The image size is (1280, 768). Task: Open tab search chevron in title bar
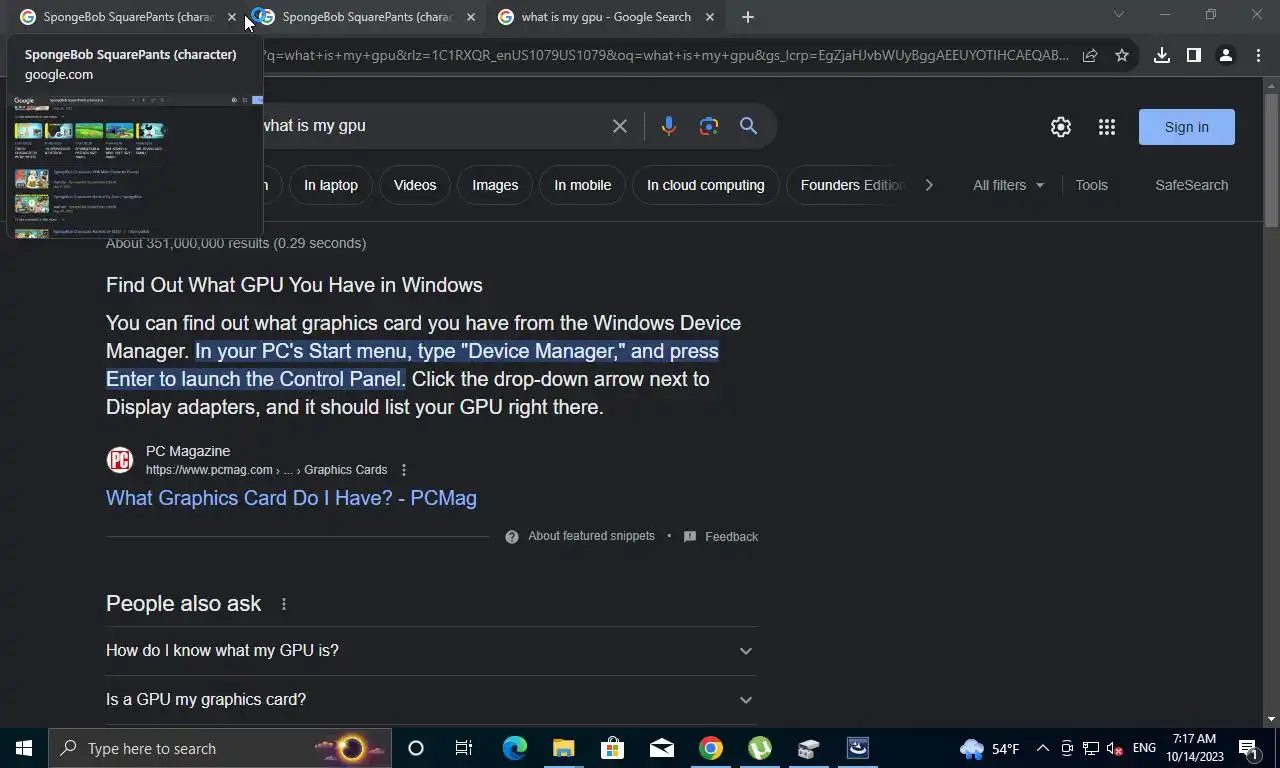point(1119,14)
